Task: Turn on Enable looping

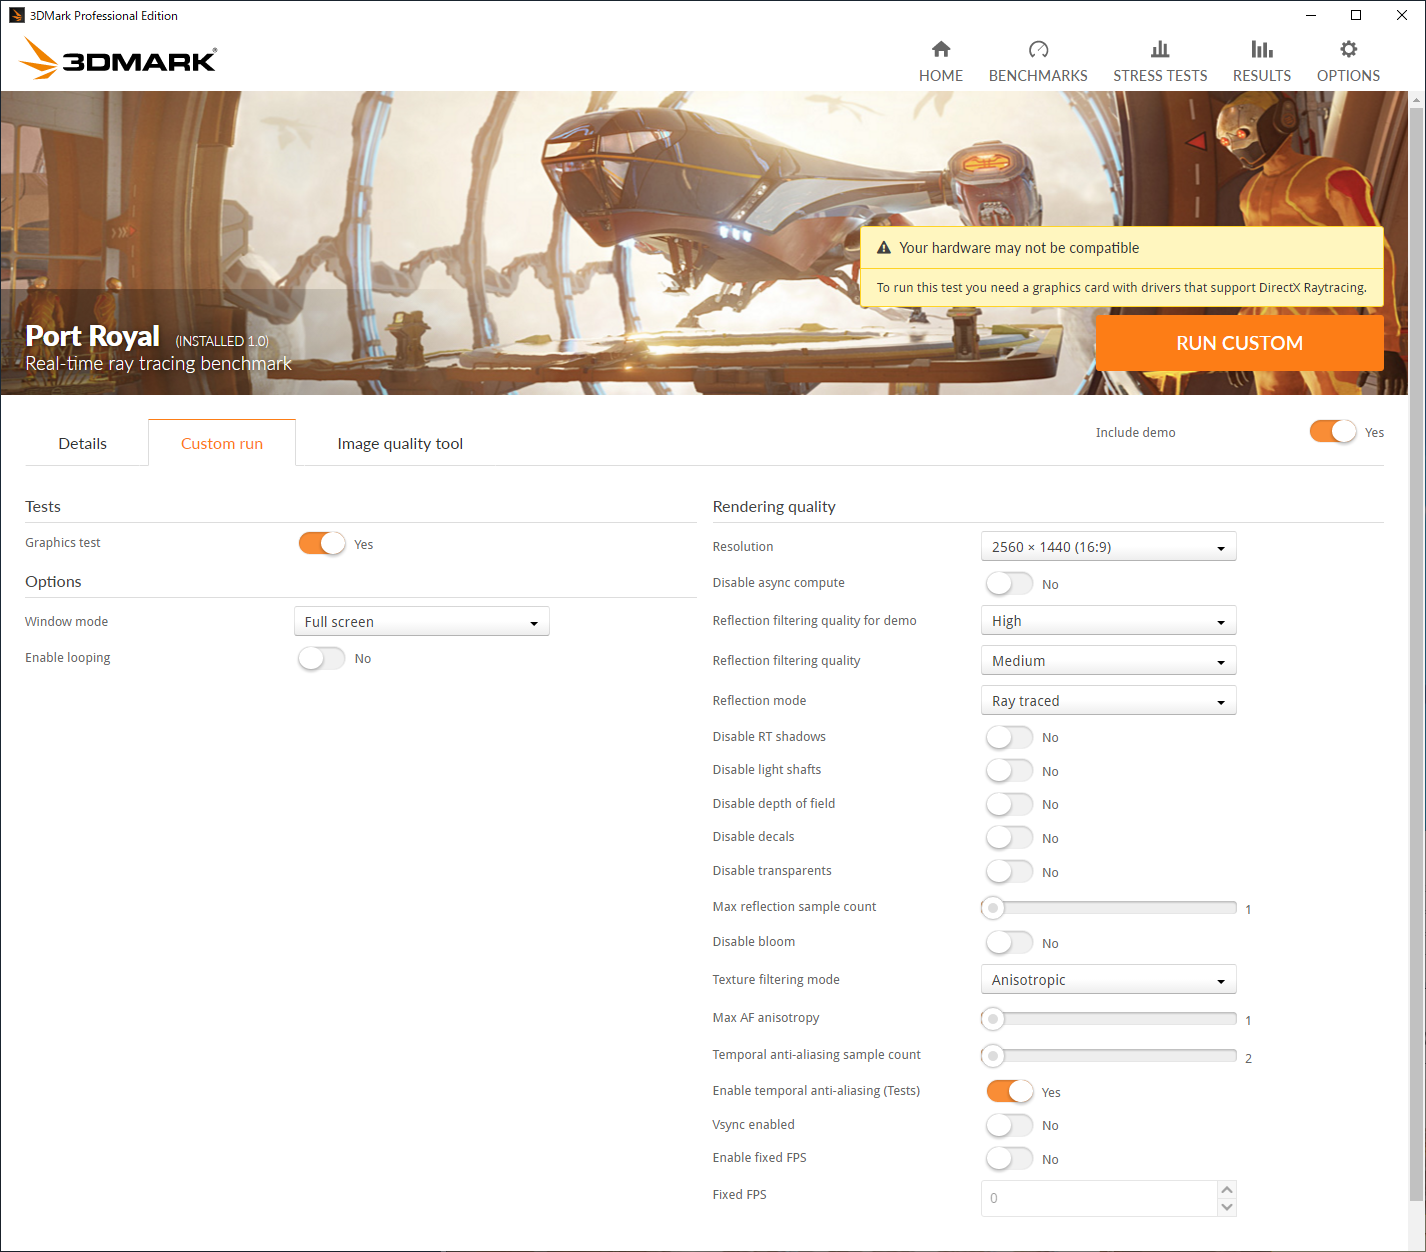Action: [x=322, y=658]
